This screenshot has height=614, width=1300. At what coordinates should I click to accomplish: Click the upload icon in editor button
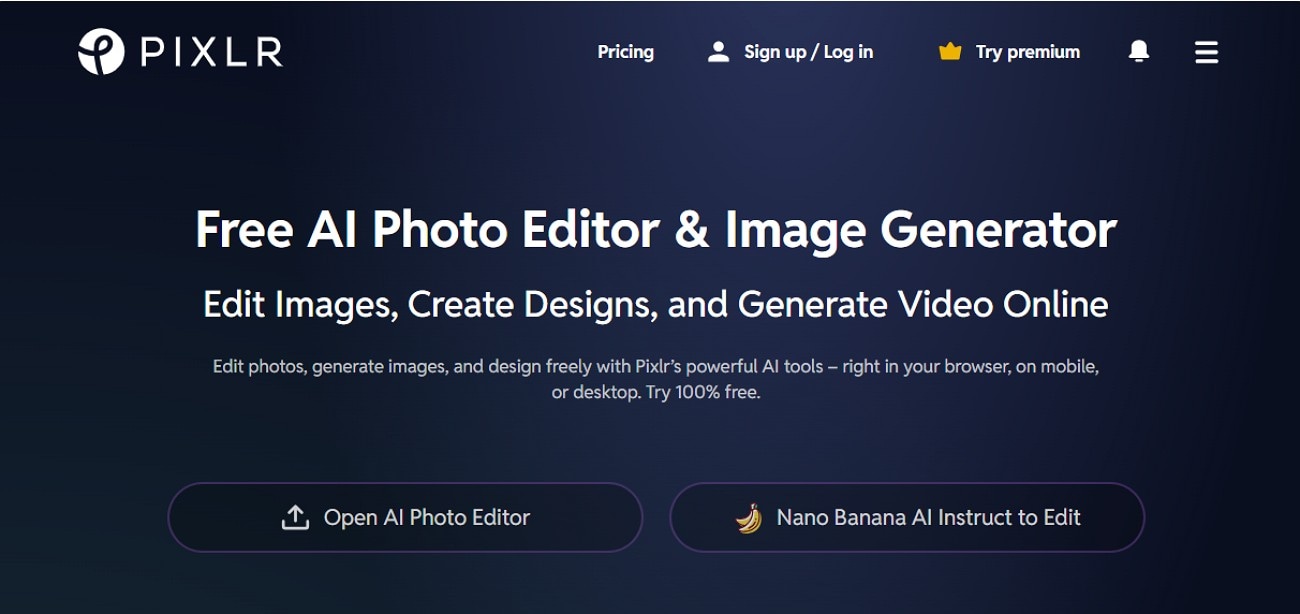tap(295, 517)
